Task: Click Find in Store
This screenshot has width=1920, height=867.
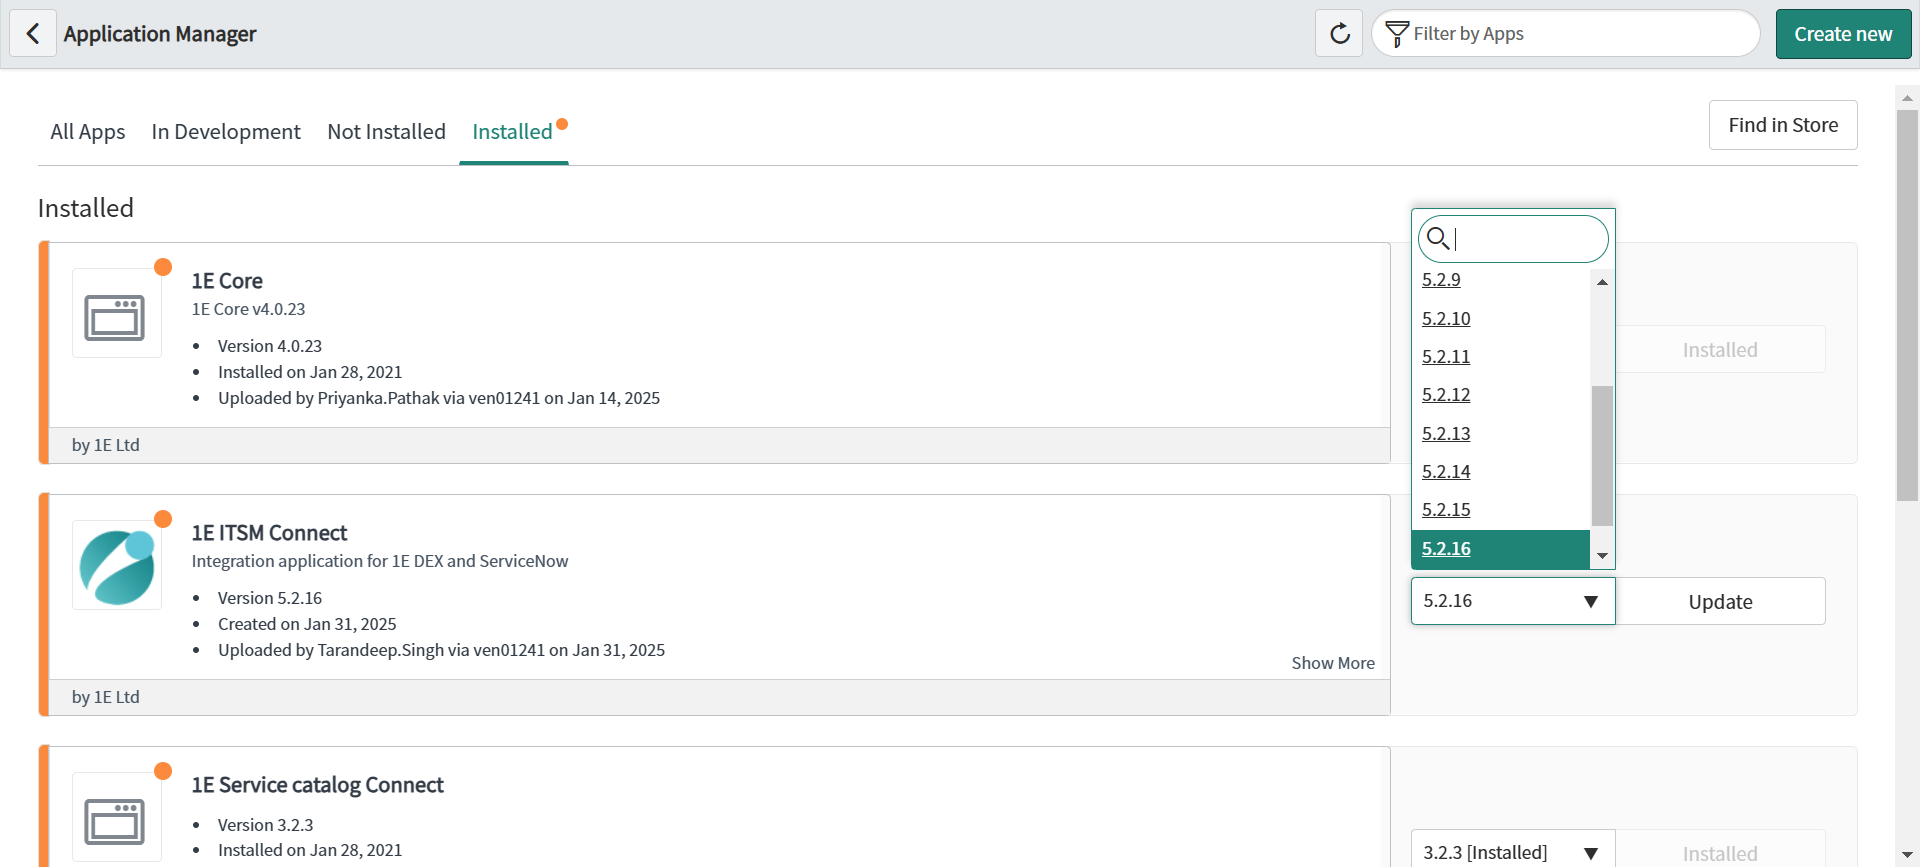Action: [x=1782, y=125]
